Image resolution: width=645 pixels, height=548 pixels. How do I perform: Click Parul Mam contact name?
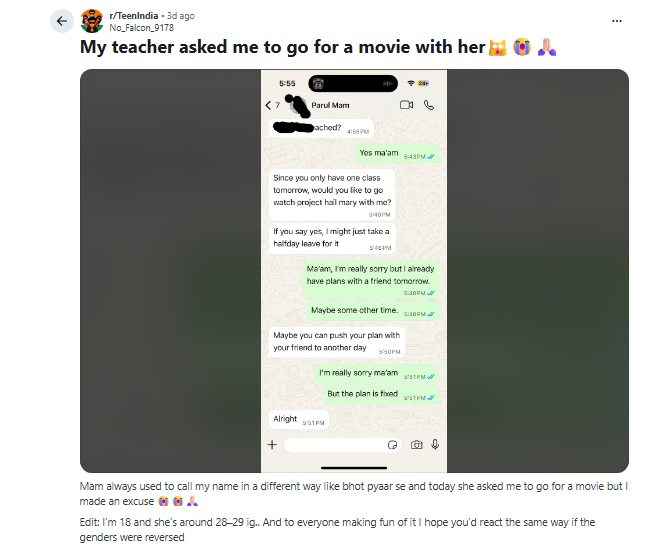[330, 105]
